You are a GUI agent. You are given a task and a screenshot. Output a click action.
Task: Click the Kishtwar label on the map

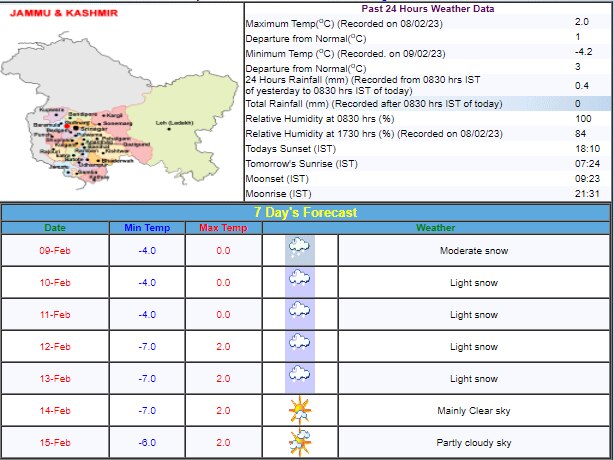117,151
